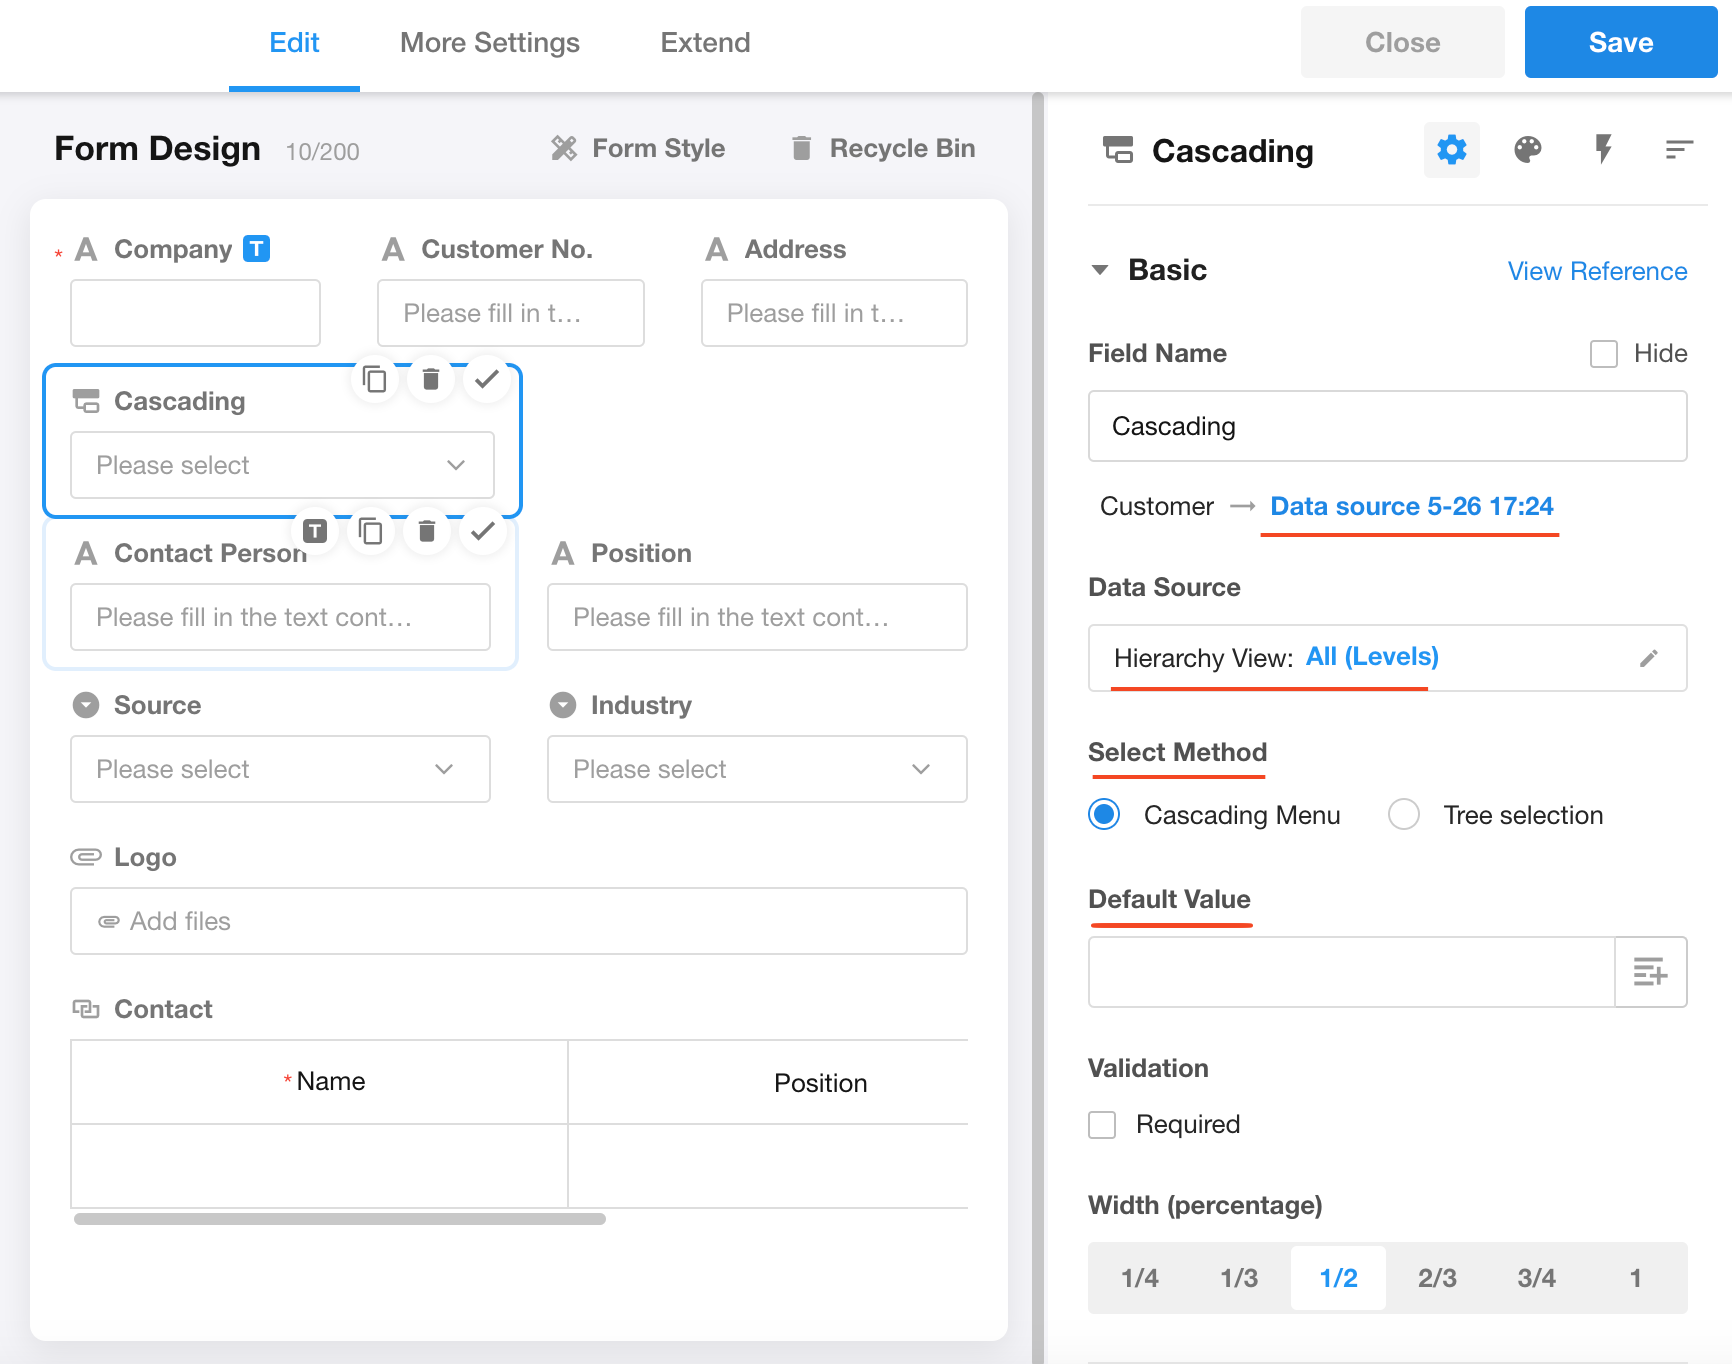Click the Add files upload area

(519, 921)
